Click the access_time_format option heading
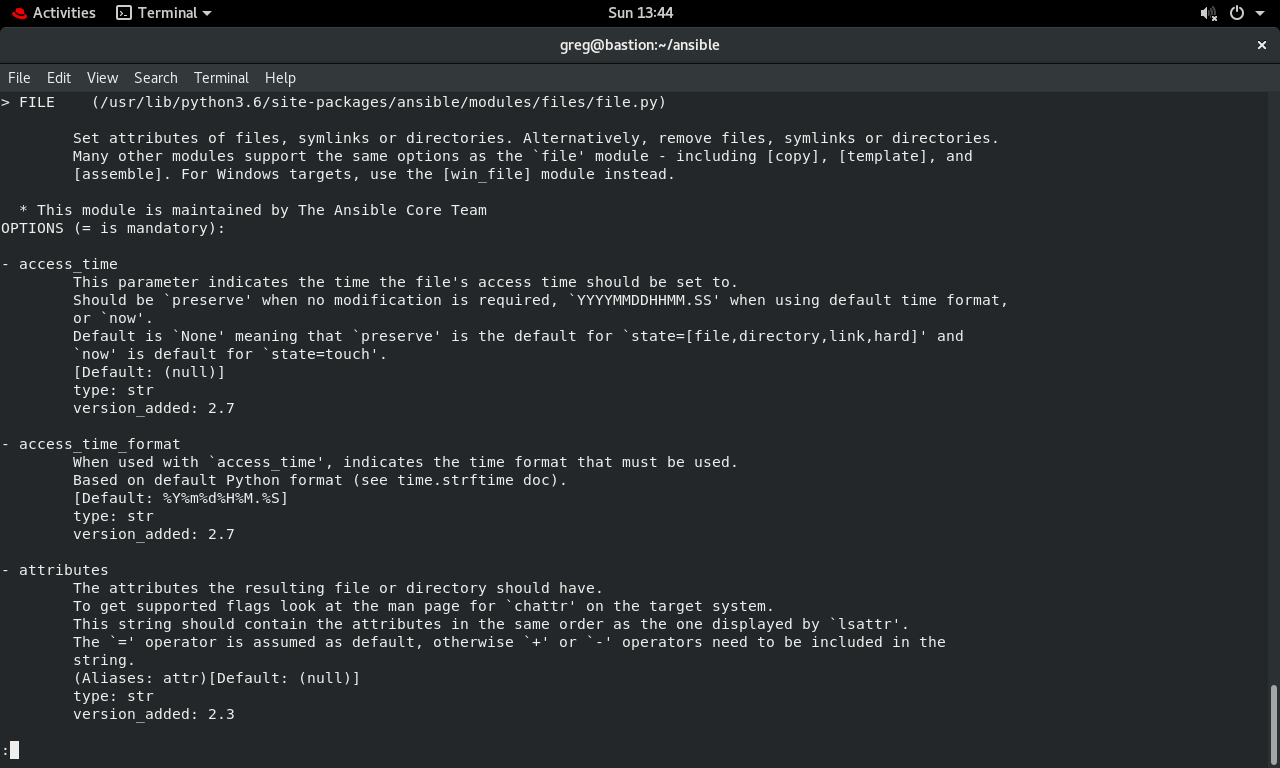Image resolution: width=1280 pixels, height=768 pixels. 99,444
